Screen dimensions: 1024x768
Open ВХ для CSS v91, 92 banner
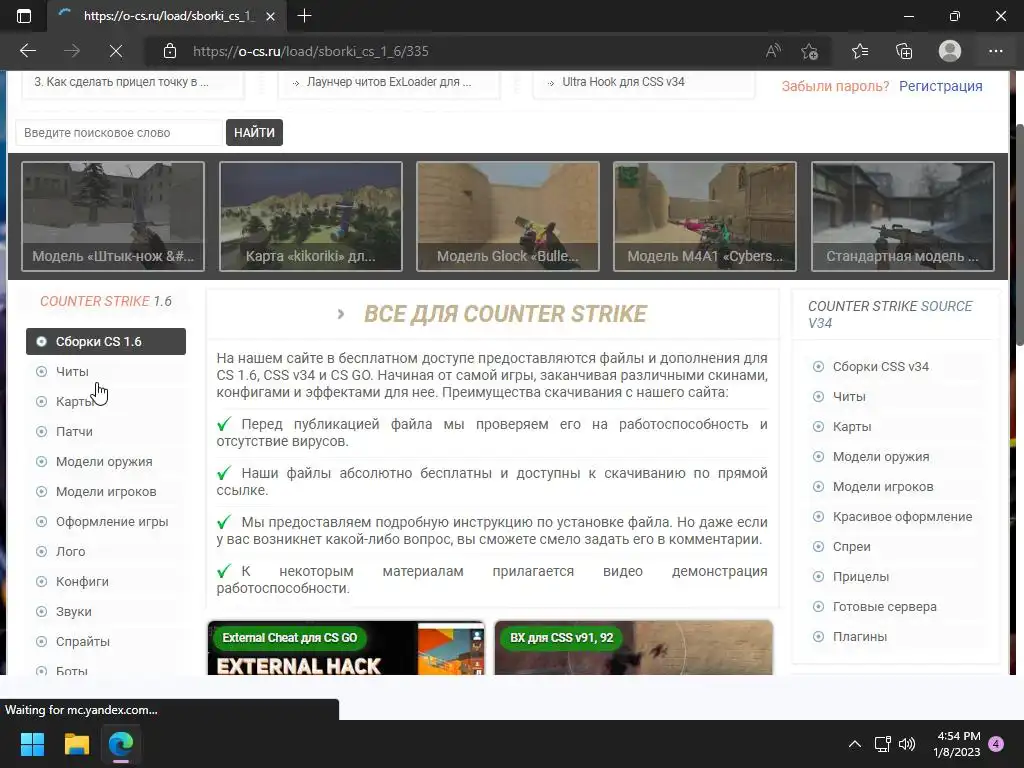(633, 648)
